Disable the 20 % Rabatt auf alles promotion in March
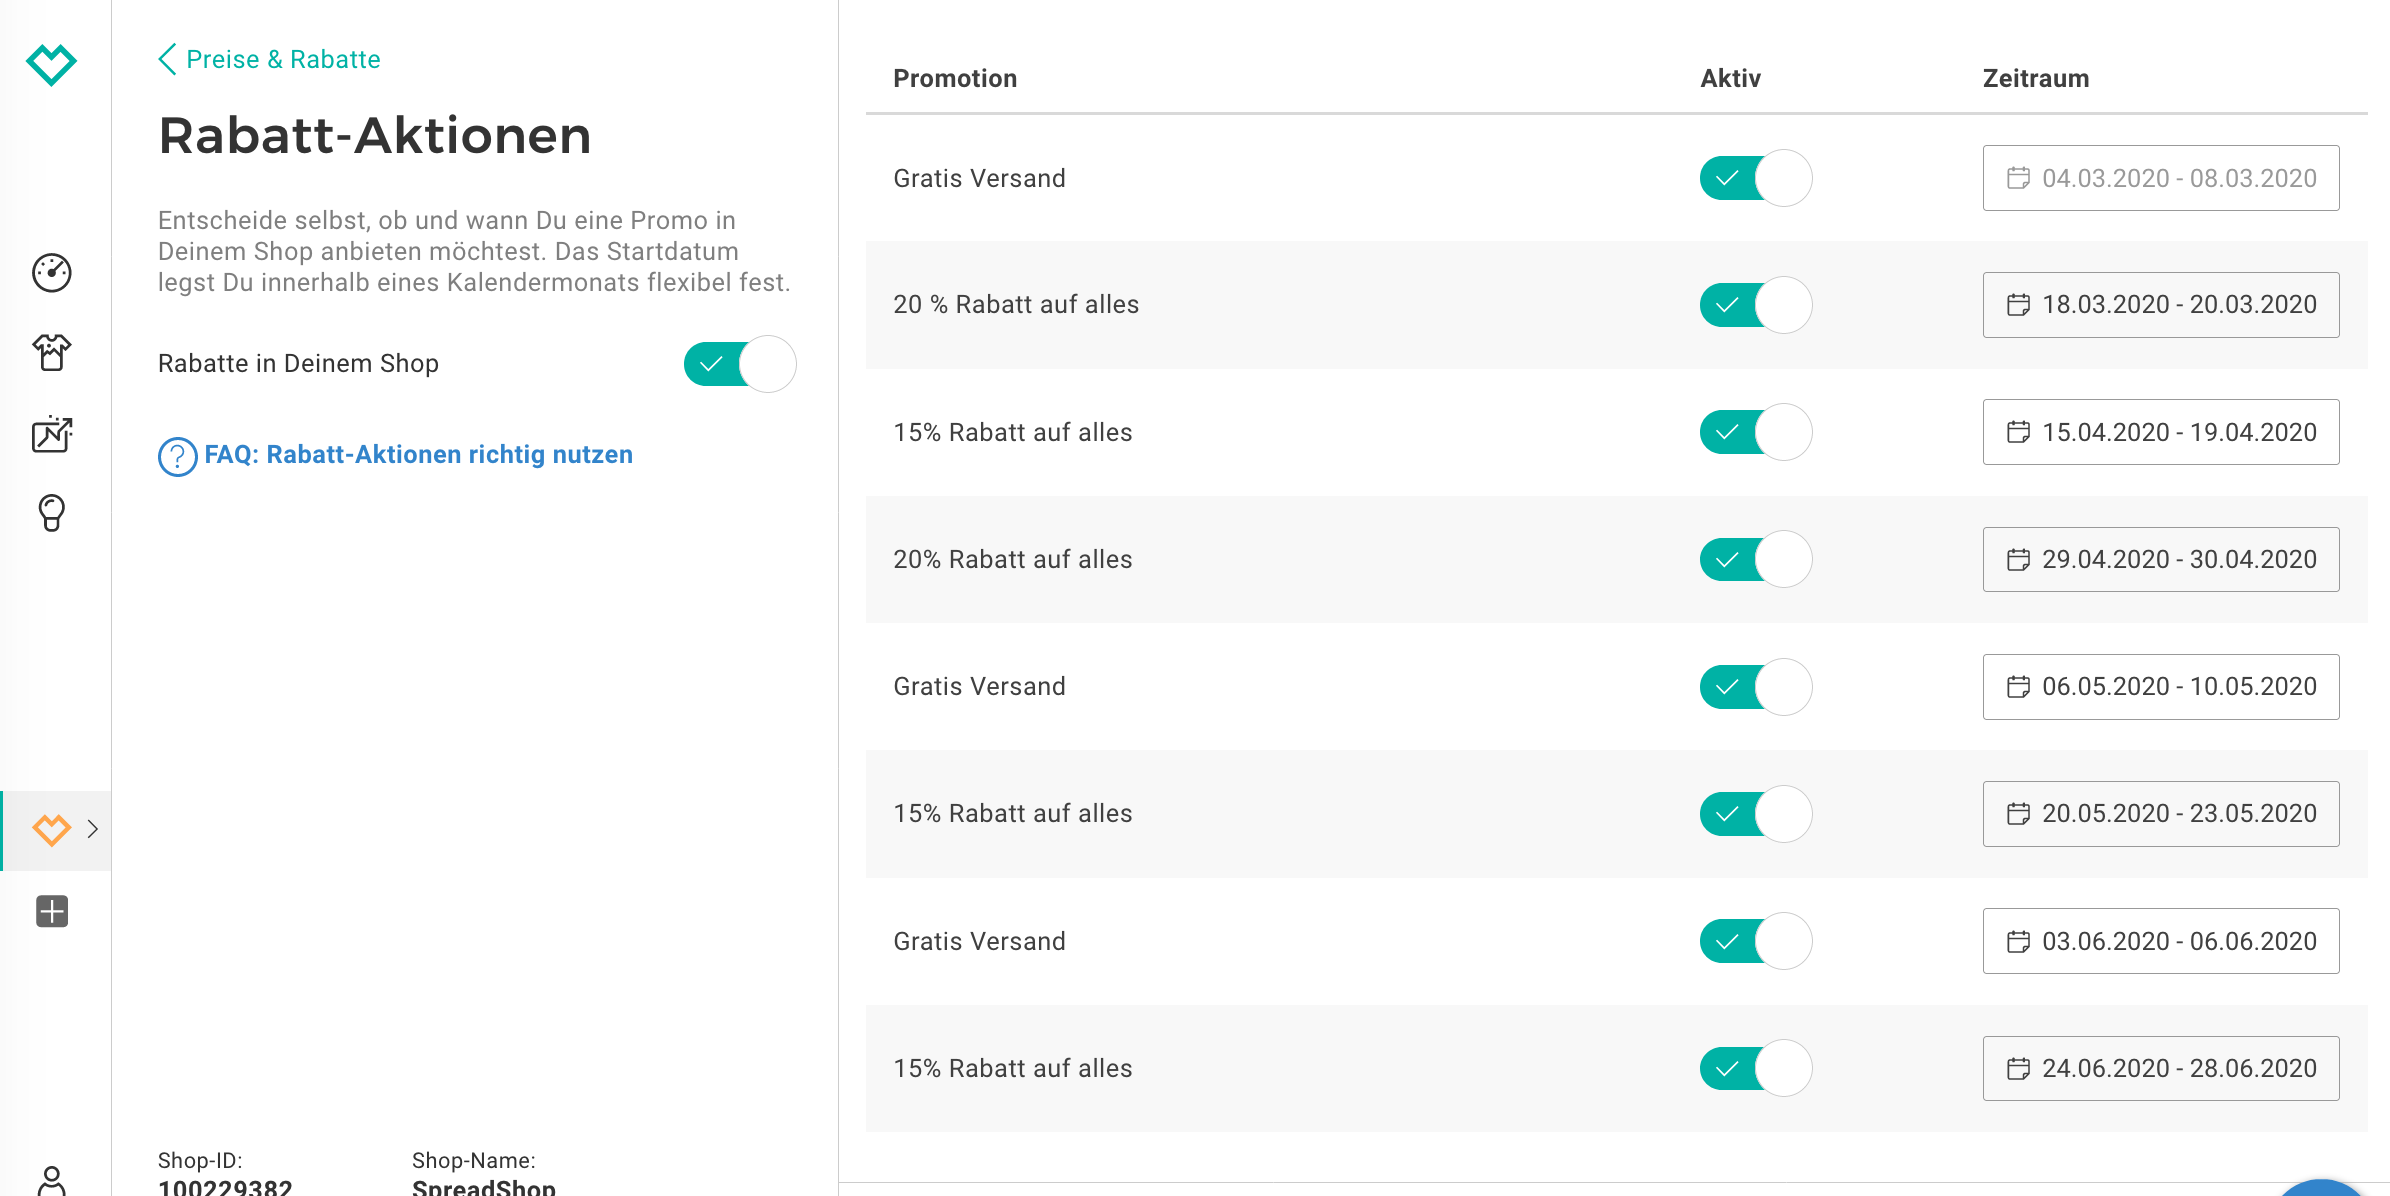 click(x=1755, y=305)
